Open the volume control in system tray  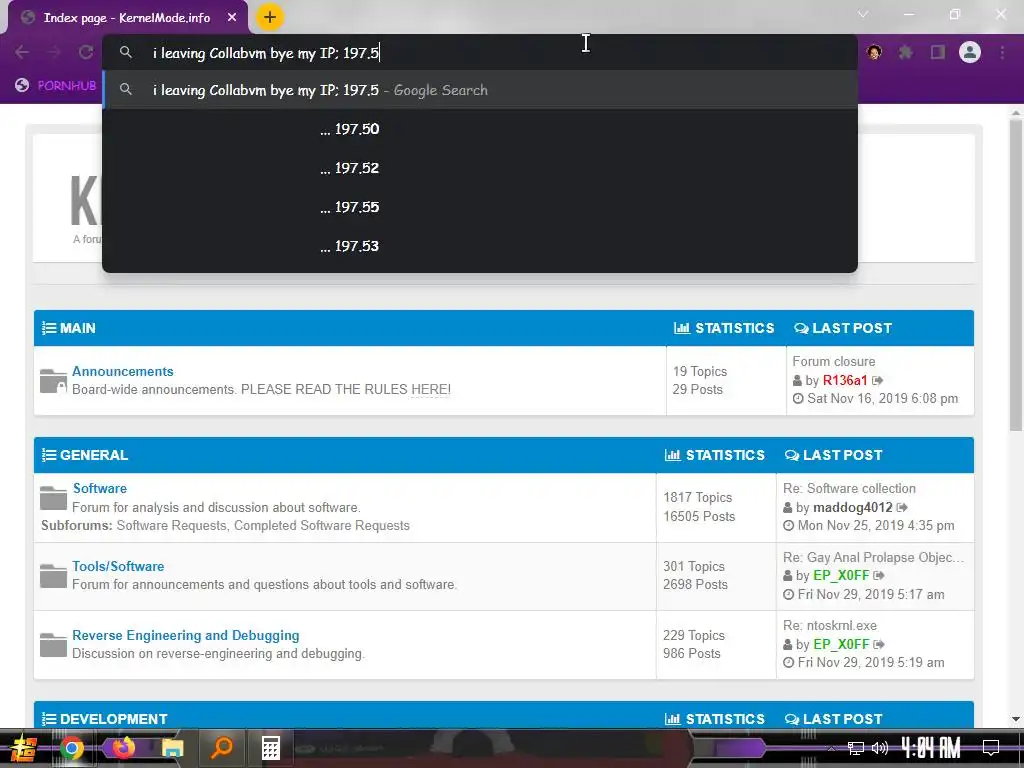880,748
